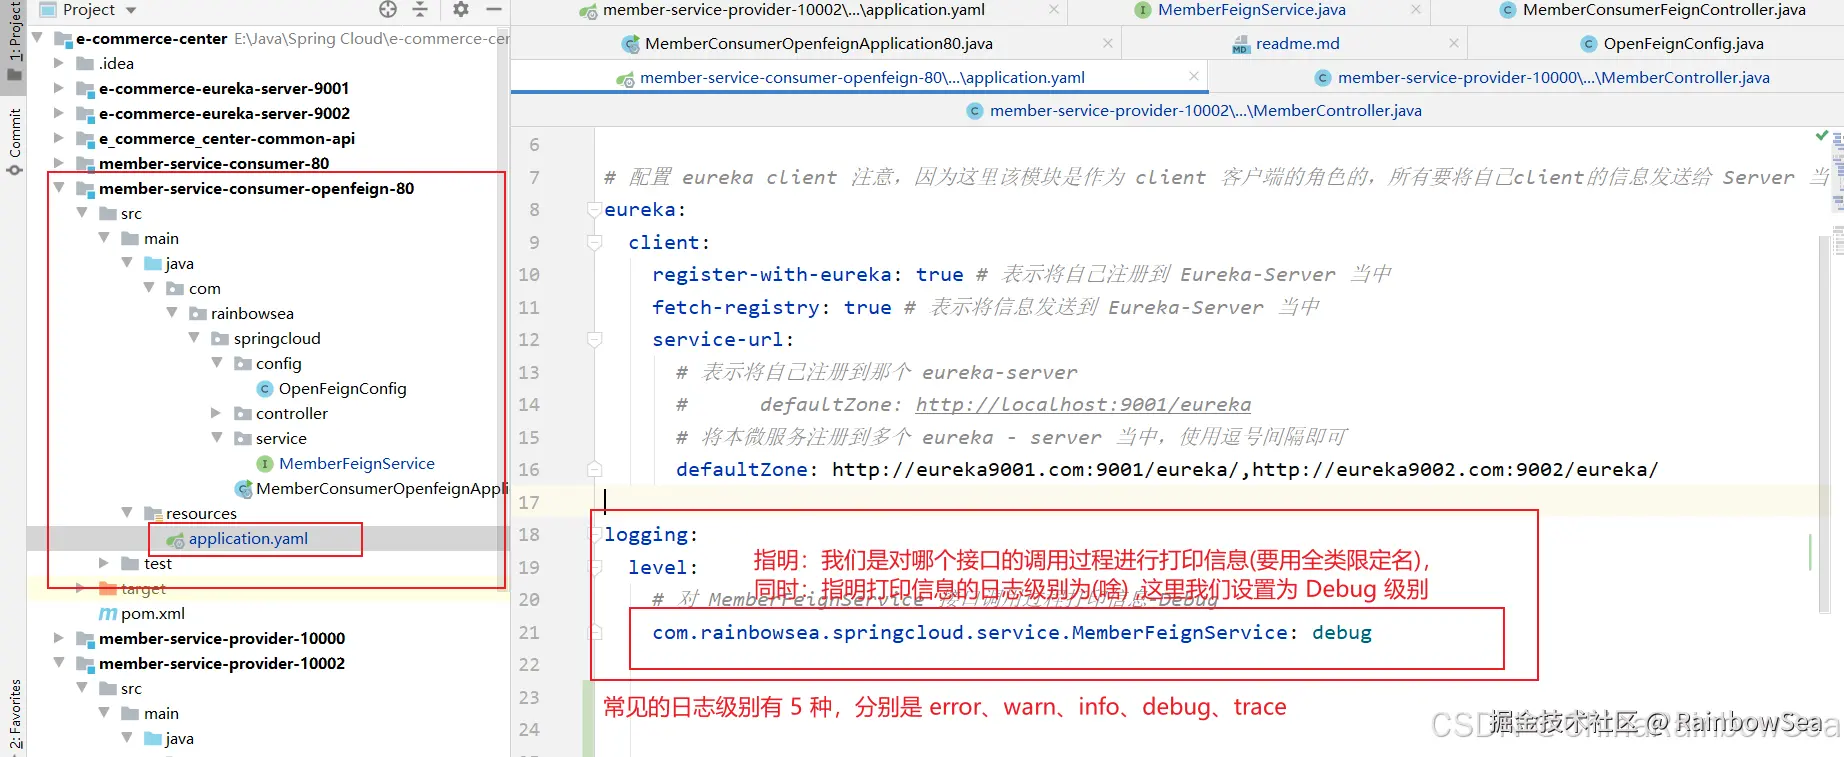This screenshot has width=1844, height=757.
Task: Expand e-commerce-eureka-server-9002 module
Action: [x=59, y=113]
